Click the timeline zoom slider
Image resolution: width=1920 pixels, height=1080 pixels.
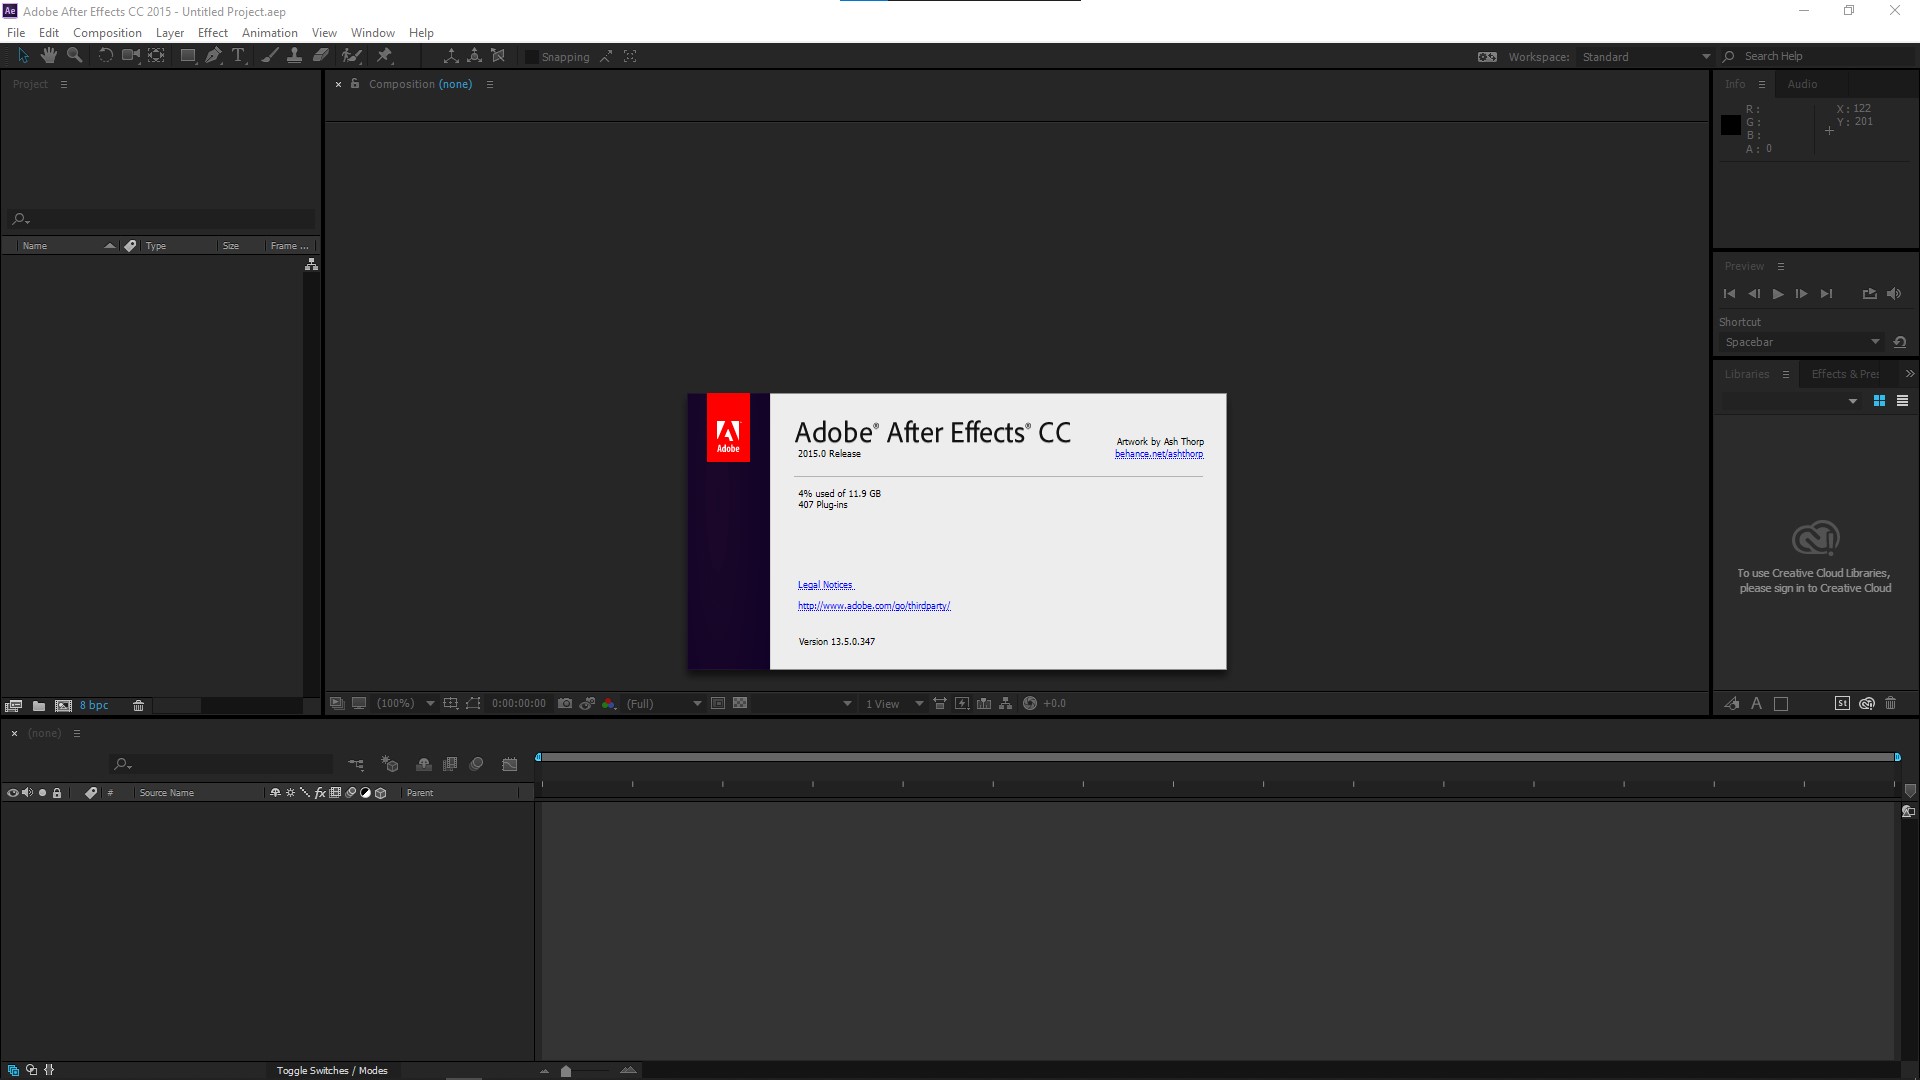(x=566, y=1071)
